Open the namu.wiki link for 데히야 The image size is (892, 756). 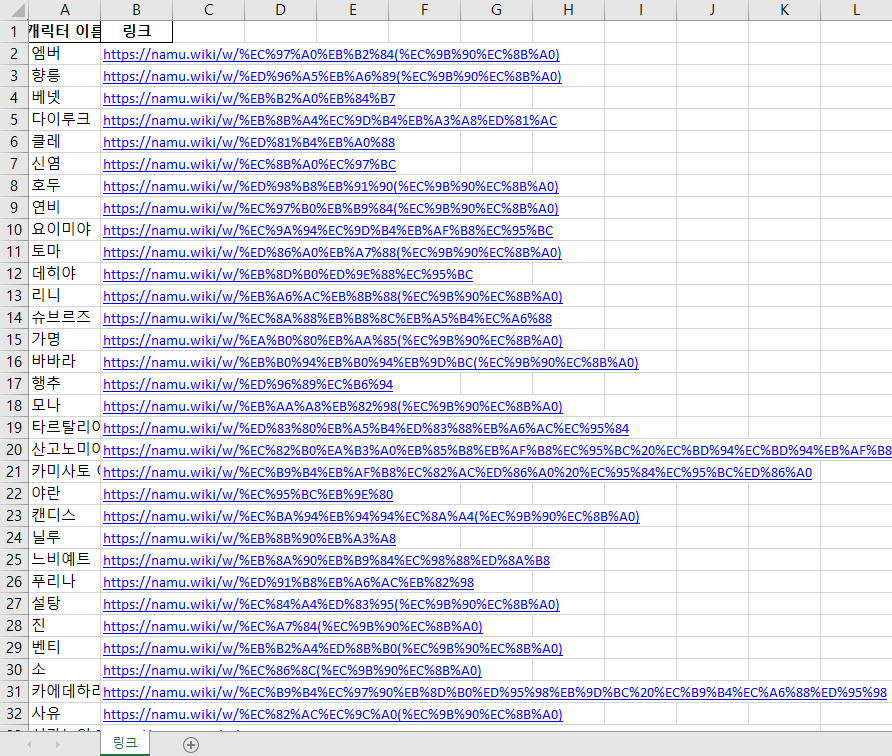click(288, 274)
